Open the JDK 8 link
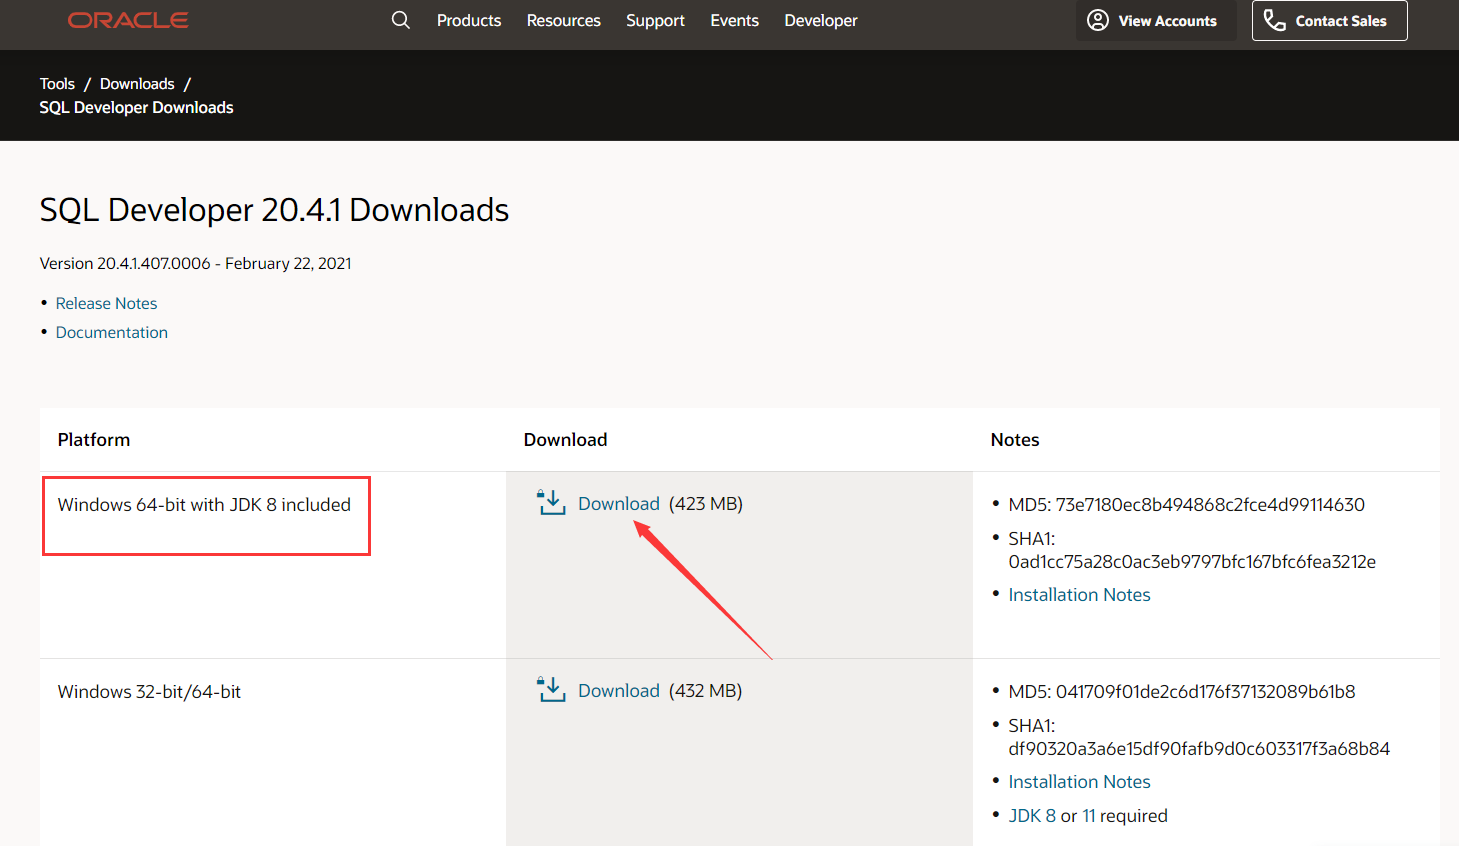This screenshot has width=1459, height=846. point(1032,816)
